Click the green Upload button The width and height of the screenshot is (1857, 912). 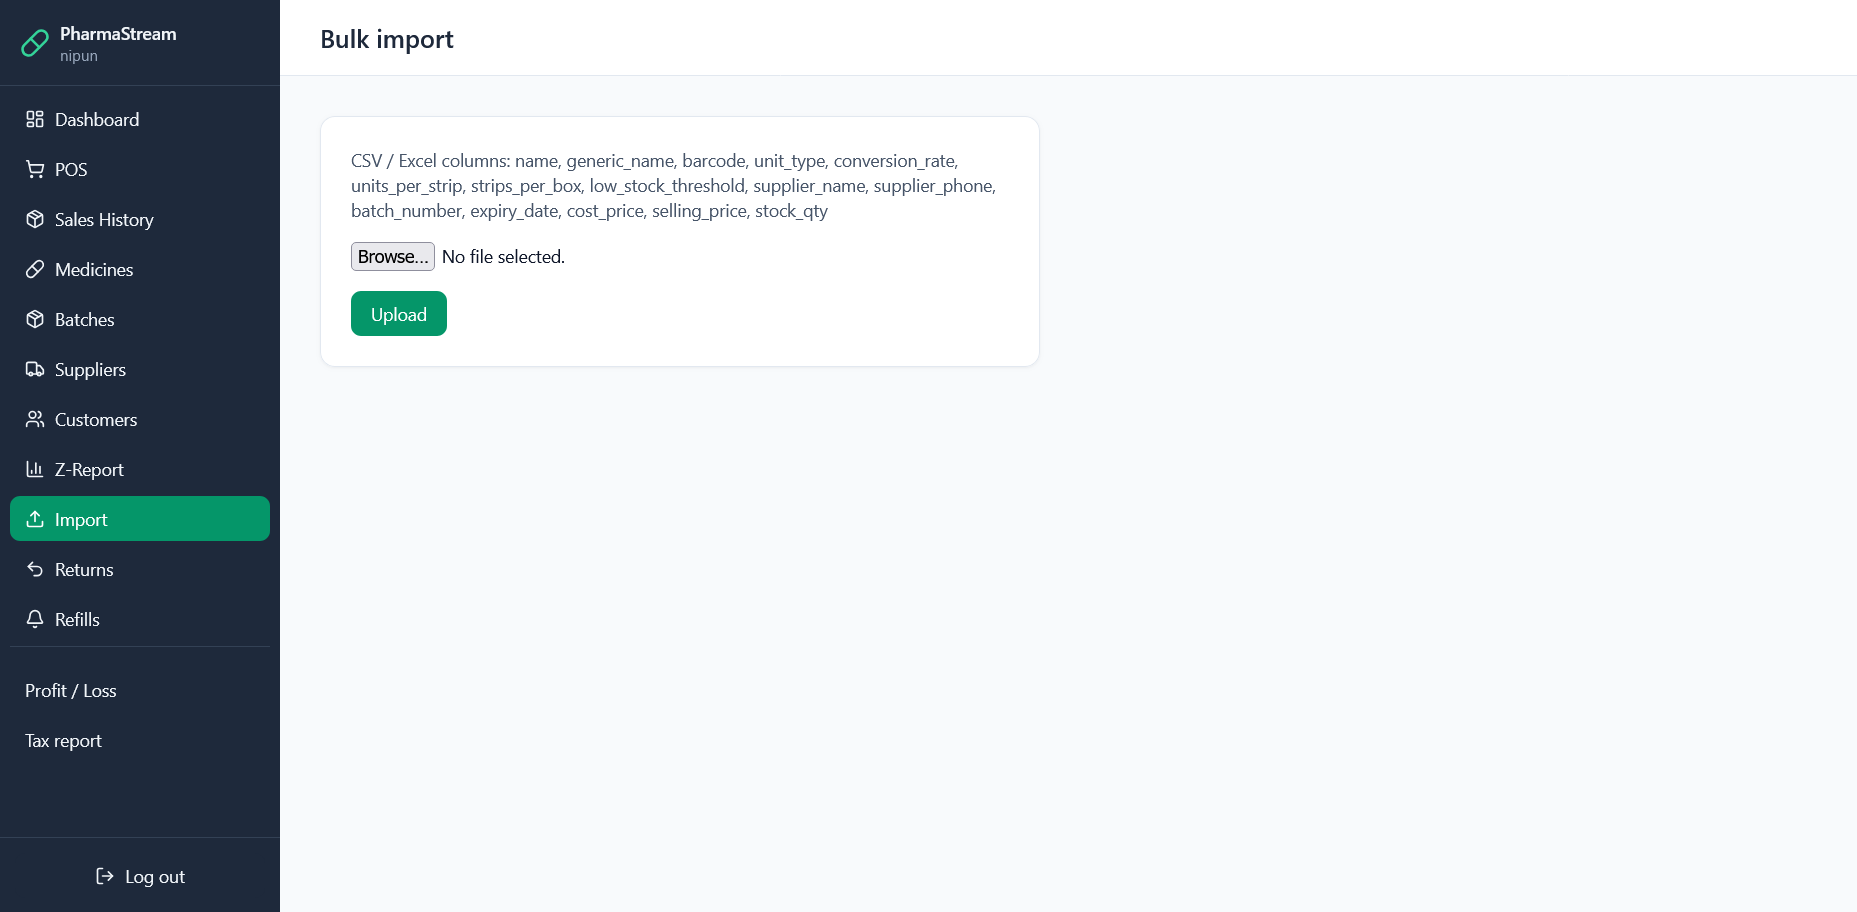[398, 314]
